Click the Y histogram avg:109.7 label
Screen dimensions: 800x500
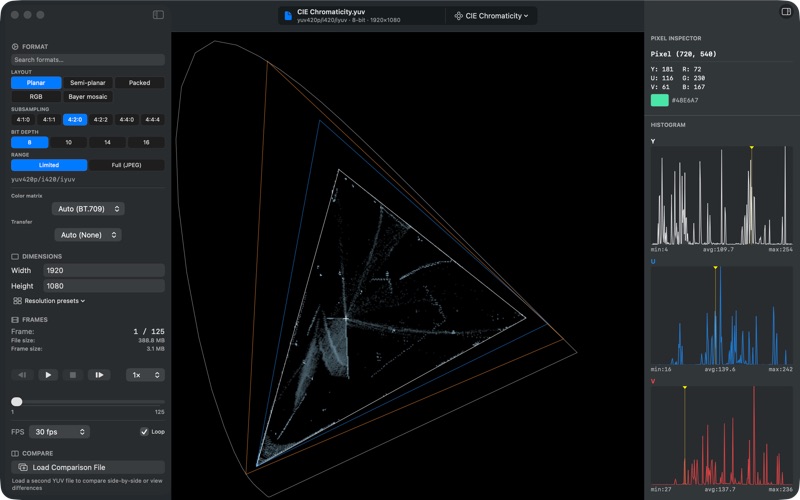click(x=718, y=249)
